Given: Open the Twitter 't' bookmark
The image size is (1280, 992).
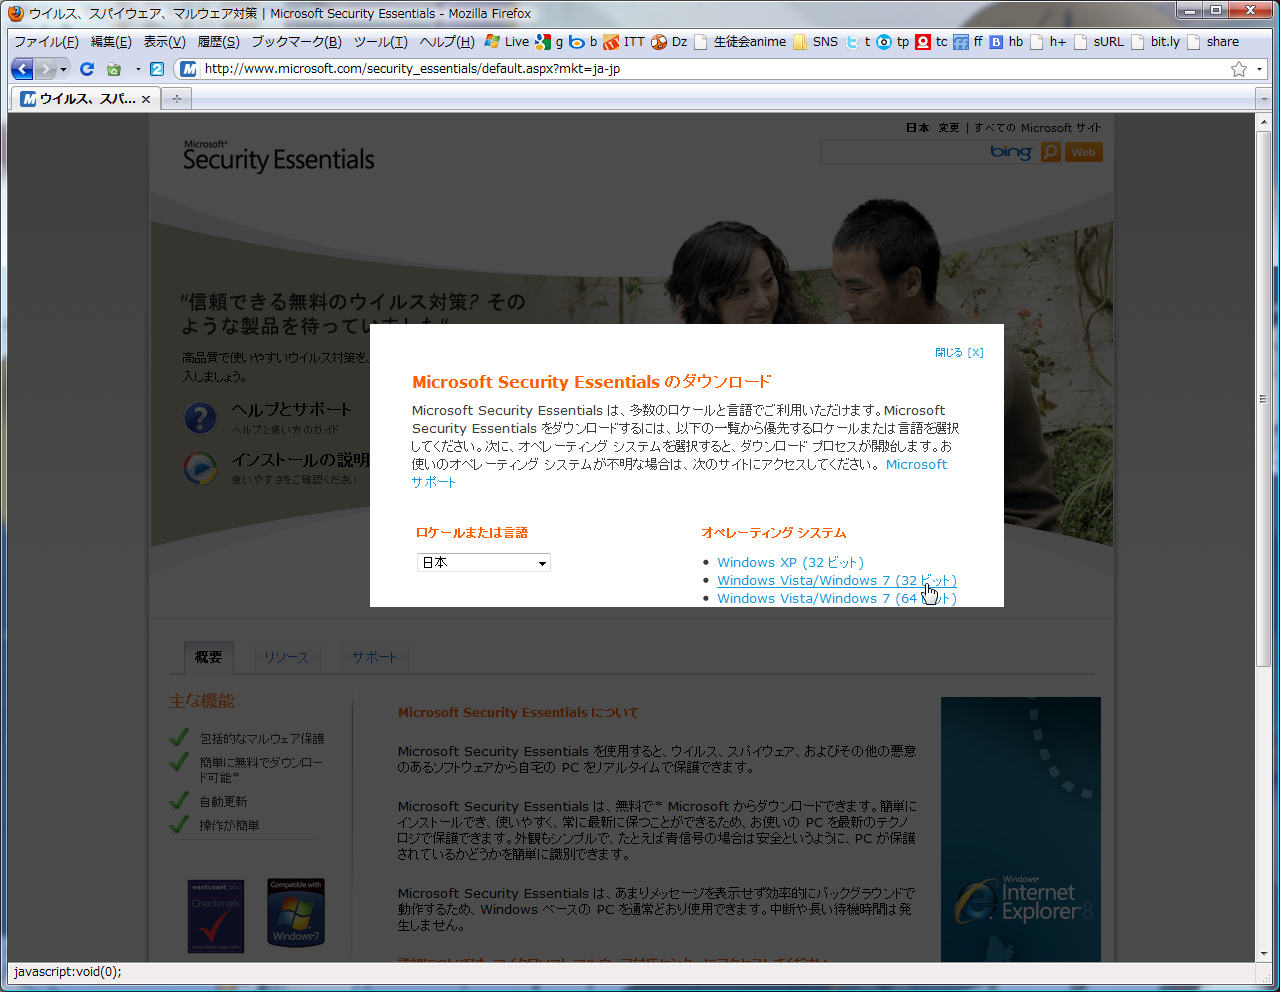Looking at the screenshot, I should click(x=858, y=42).
